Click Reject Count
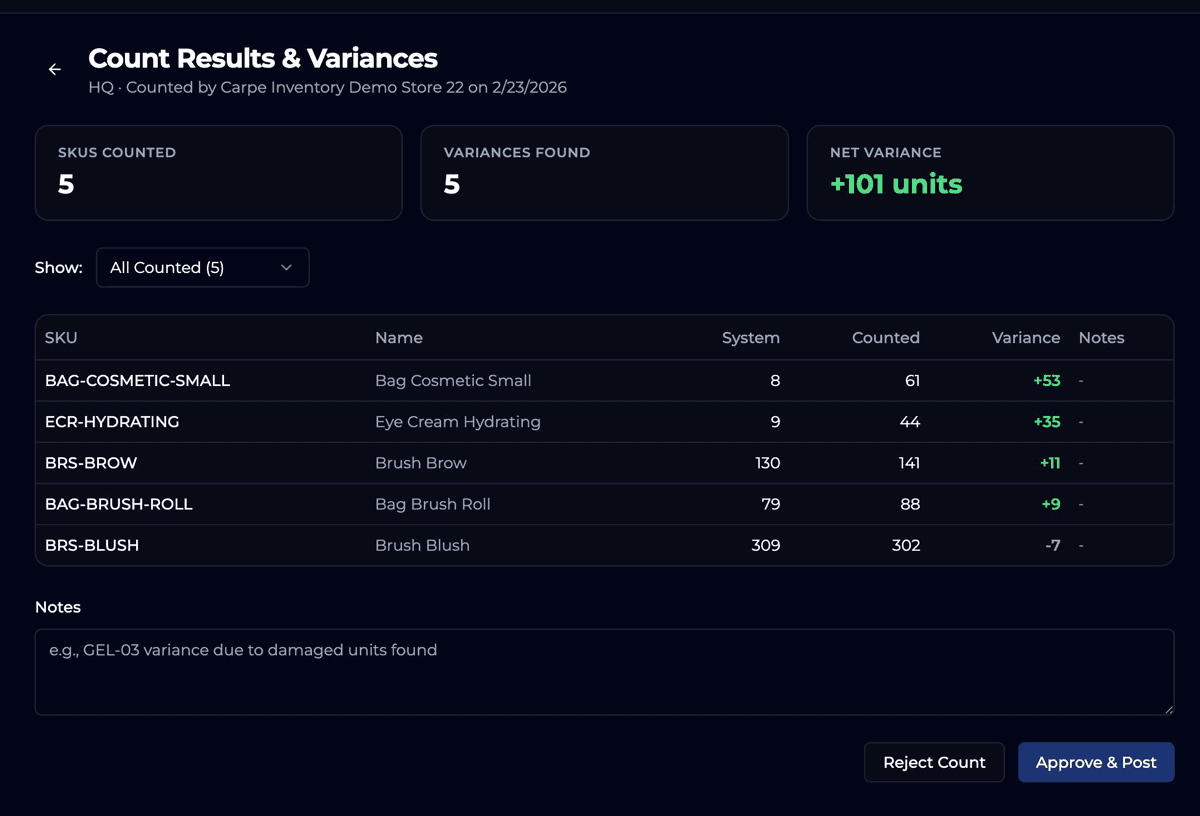 (x=933, y=762)
